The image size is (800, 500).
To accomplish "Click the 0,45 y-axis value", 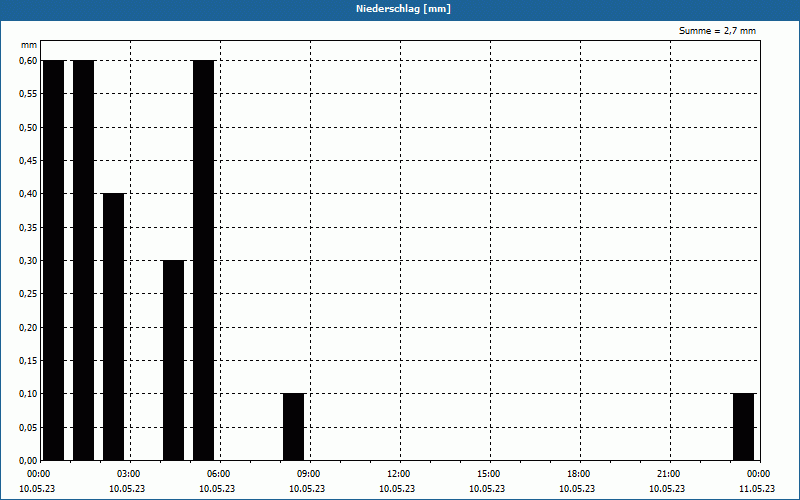I will click(28, 161).
